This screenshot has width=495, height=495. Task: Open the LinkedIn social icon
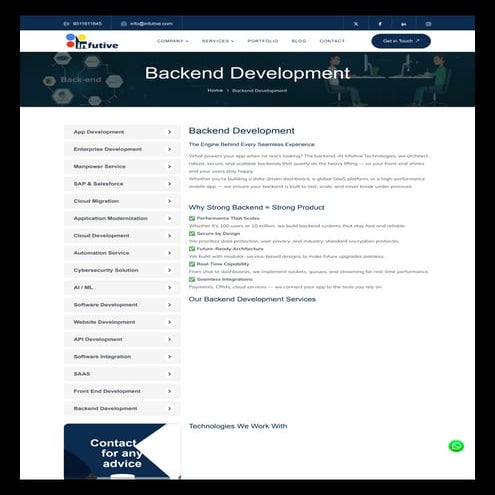pos(404,24)
